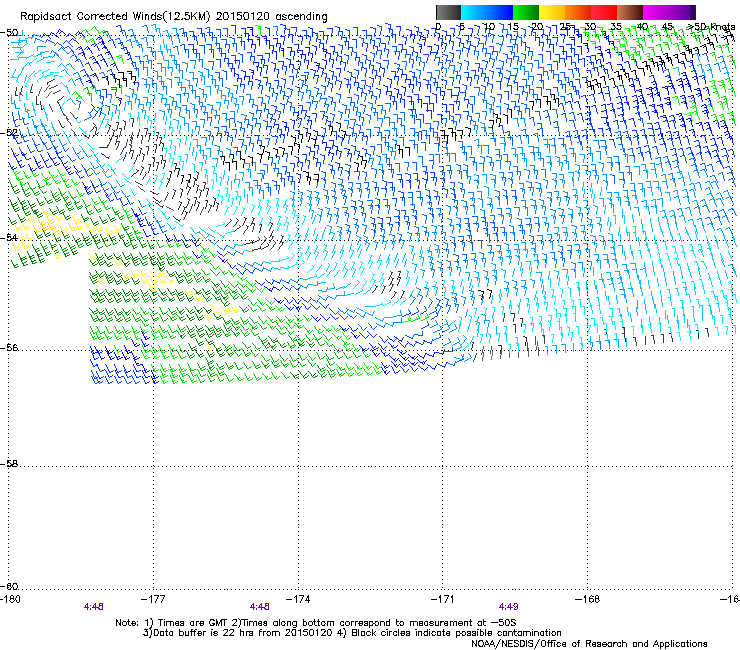The image size is (740, 650).
Task: Click the 4:48 time label between -180 and -177
Action: (x=93, y=607)
